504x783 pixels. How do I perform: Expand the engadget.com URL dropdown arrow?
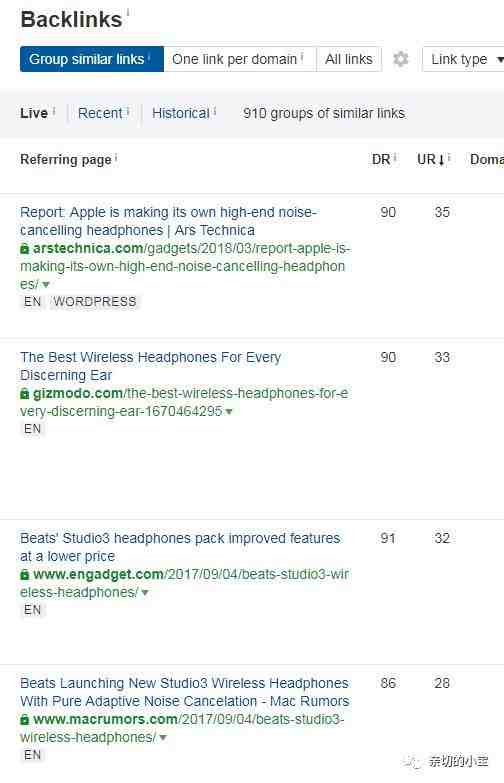pyautogui.click(x=145, y=593)
